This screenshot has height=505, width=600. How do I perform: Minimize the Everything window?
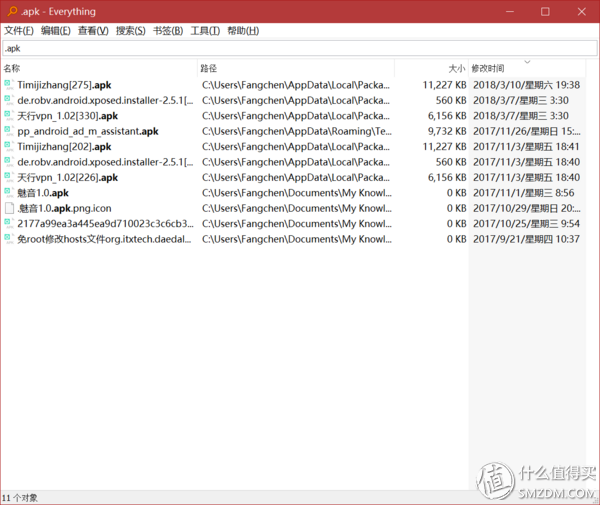(510, 11)
